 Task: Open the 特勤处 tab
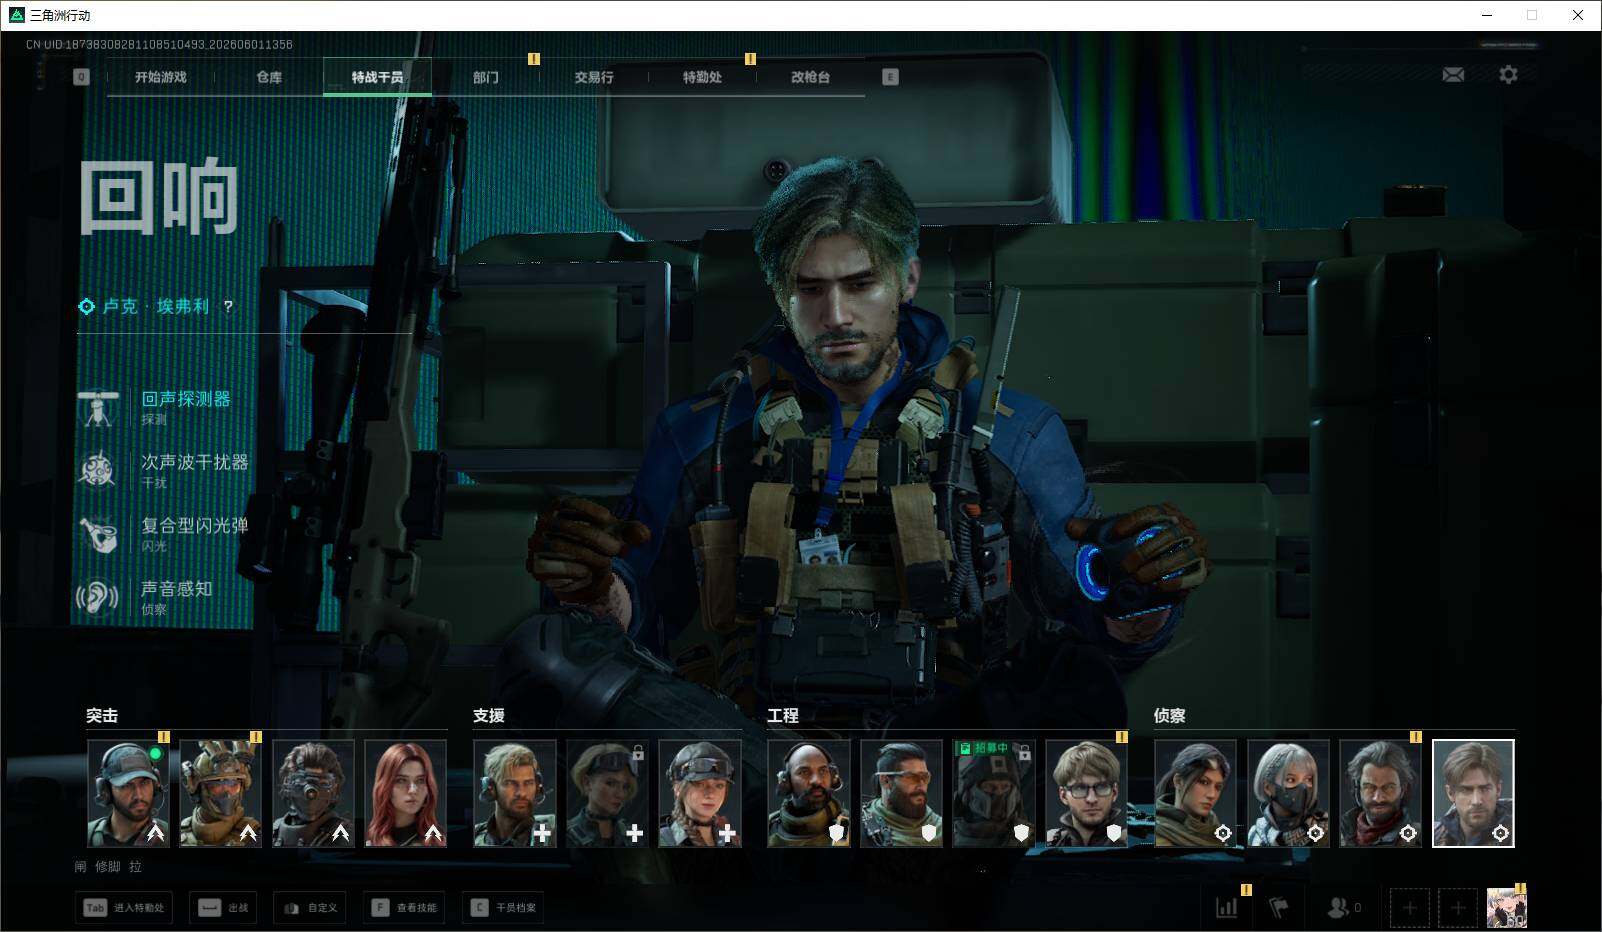(x=702, y=77)
